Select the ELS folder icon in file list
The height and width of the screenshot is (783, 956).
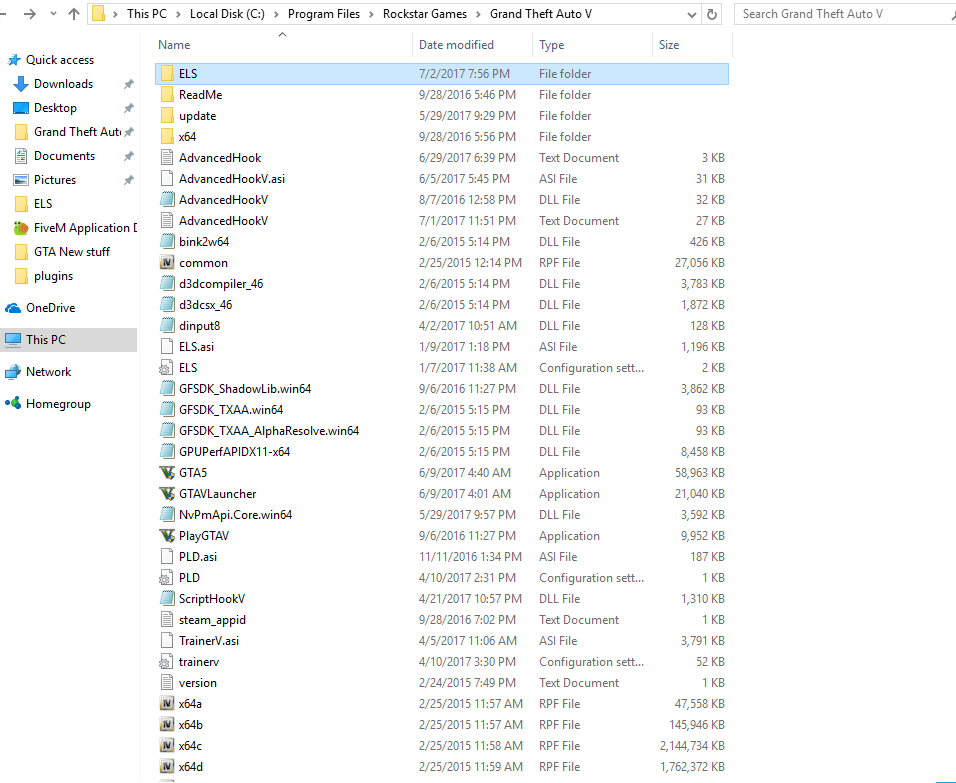(x=167, y=74)
